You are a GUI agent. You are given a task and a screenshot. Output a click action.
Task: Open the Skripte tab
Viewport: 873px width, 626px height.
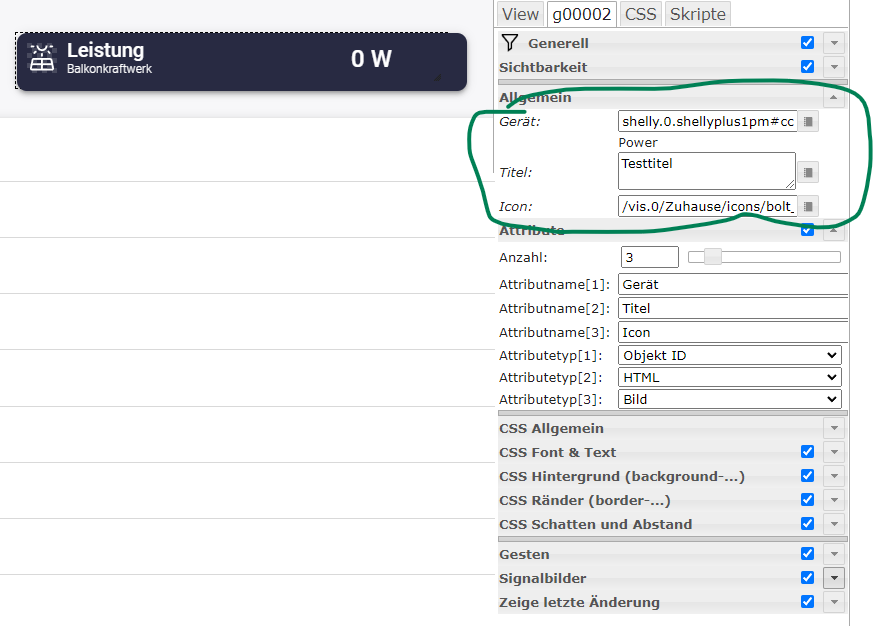point(698,14)
